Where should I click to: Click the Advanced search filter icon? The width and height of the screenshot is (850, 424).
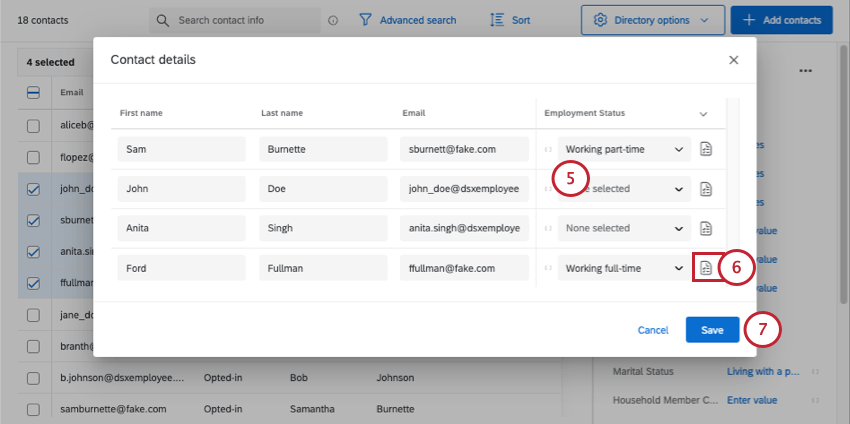coord(366,20)
